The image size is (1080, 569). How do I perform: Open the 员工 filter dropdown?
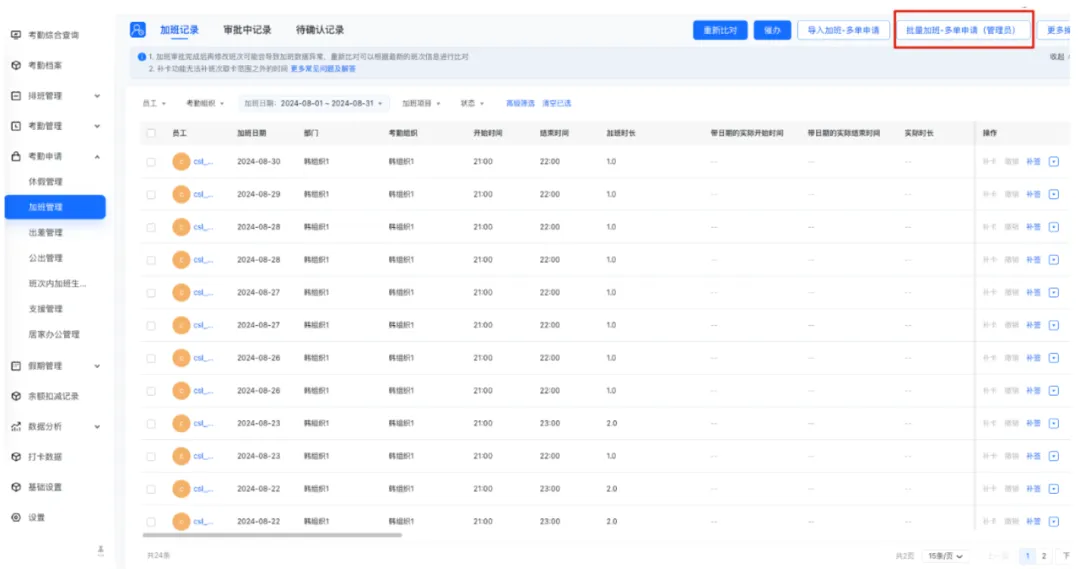pos(154,103)
